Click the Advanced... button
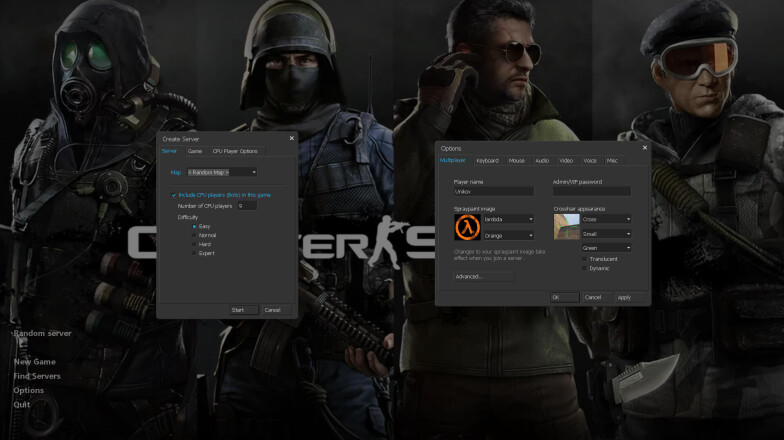 point(484,276)
